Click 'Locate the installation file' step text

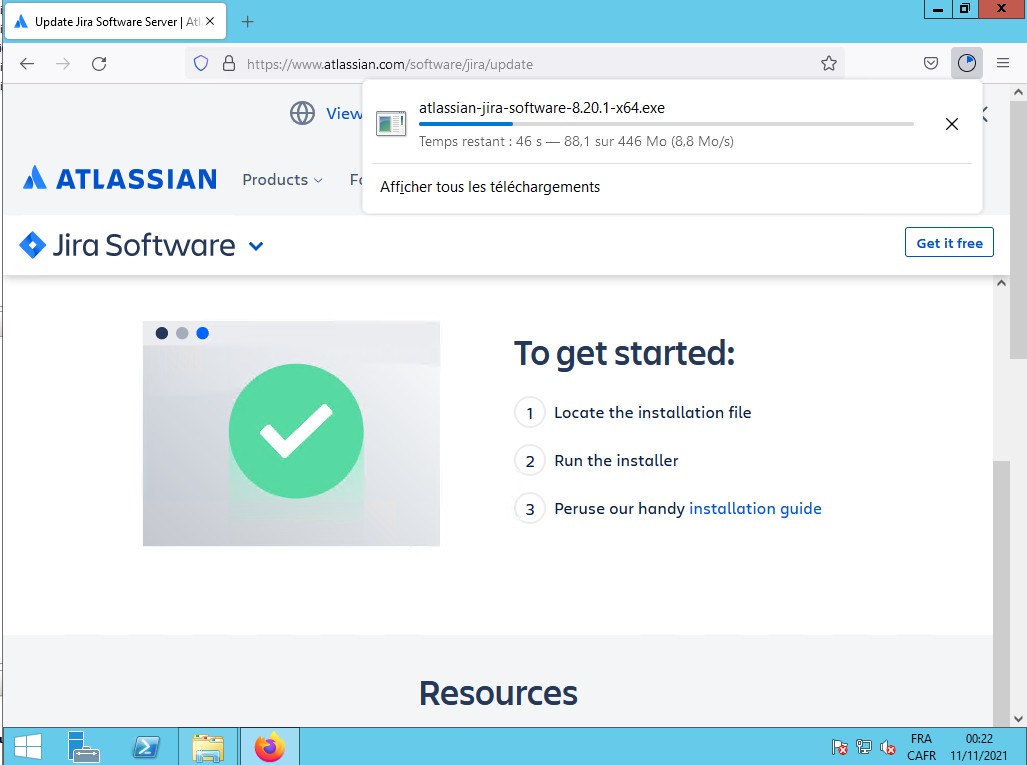pos(652,413)
